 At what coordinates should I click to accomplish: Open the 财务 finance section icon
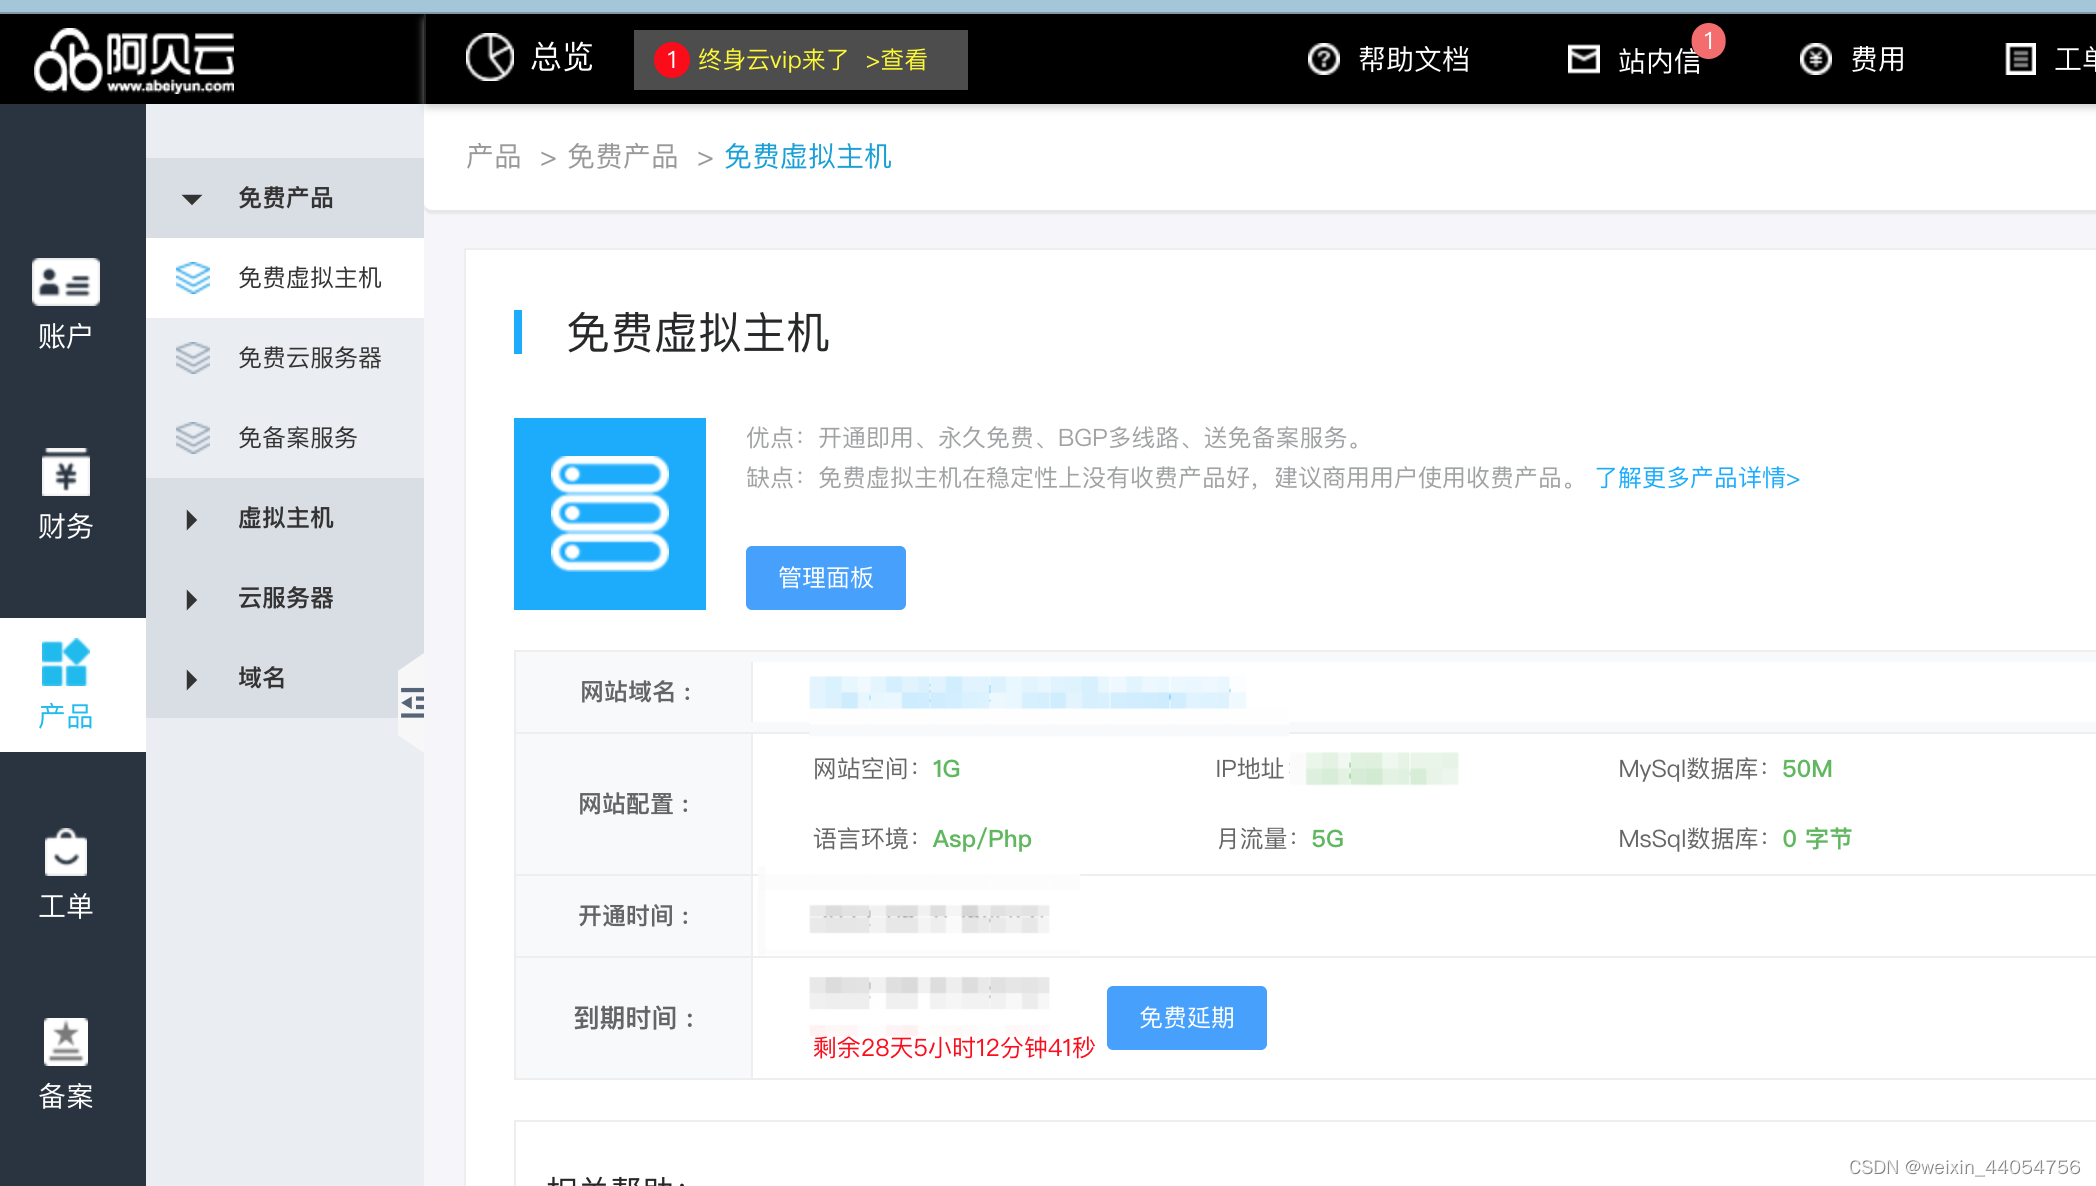coord(66,473)
